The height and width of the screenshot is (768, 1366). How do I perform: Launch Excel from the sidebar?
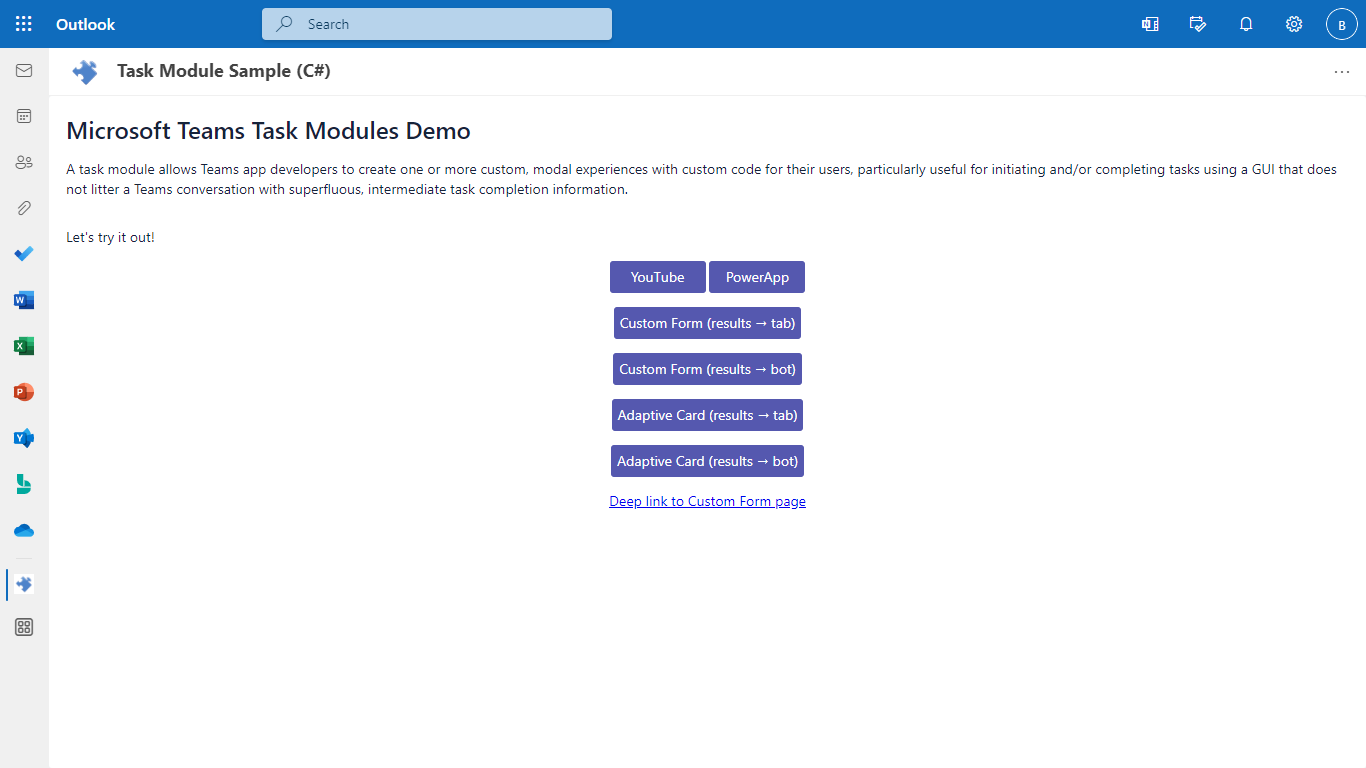tap(24, 346)
